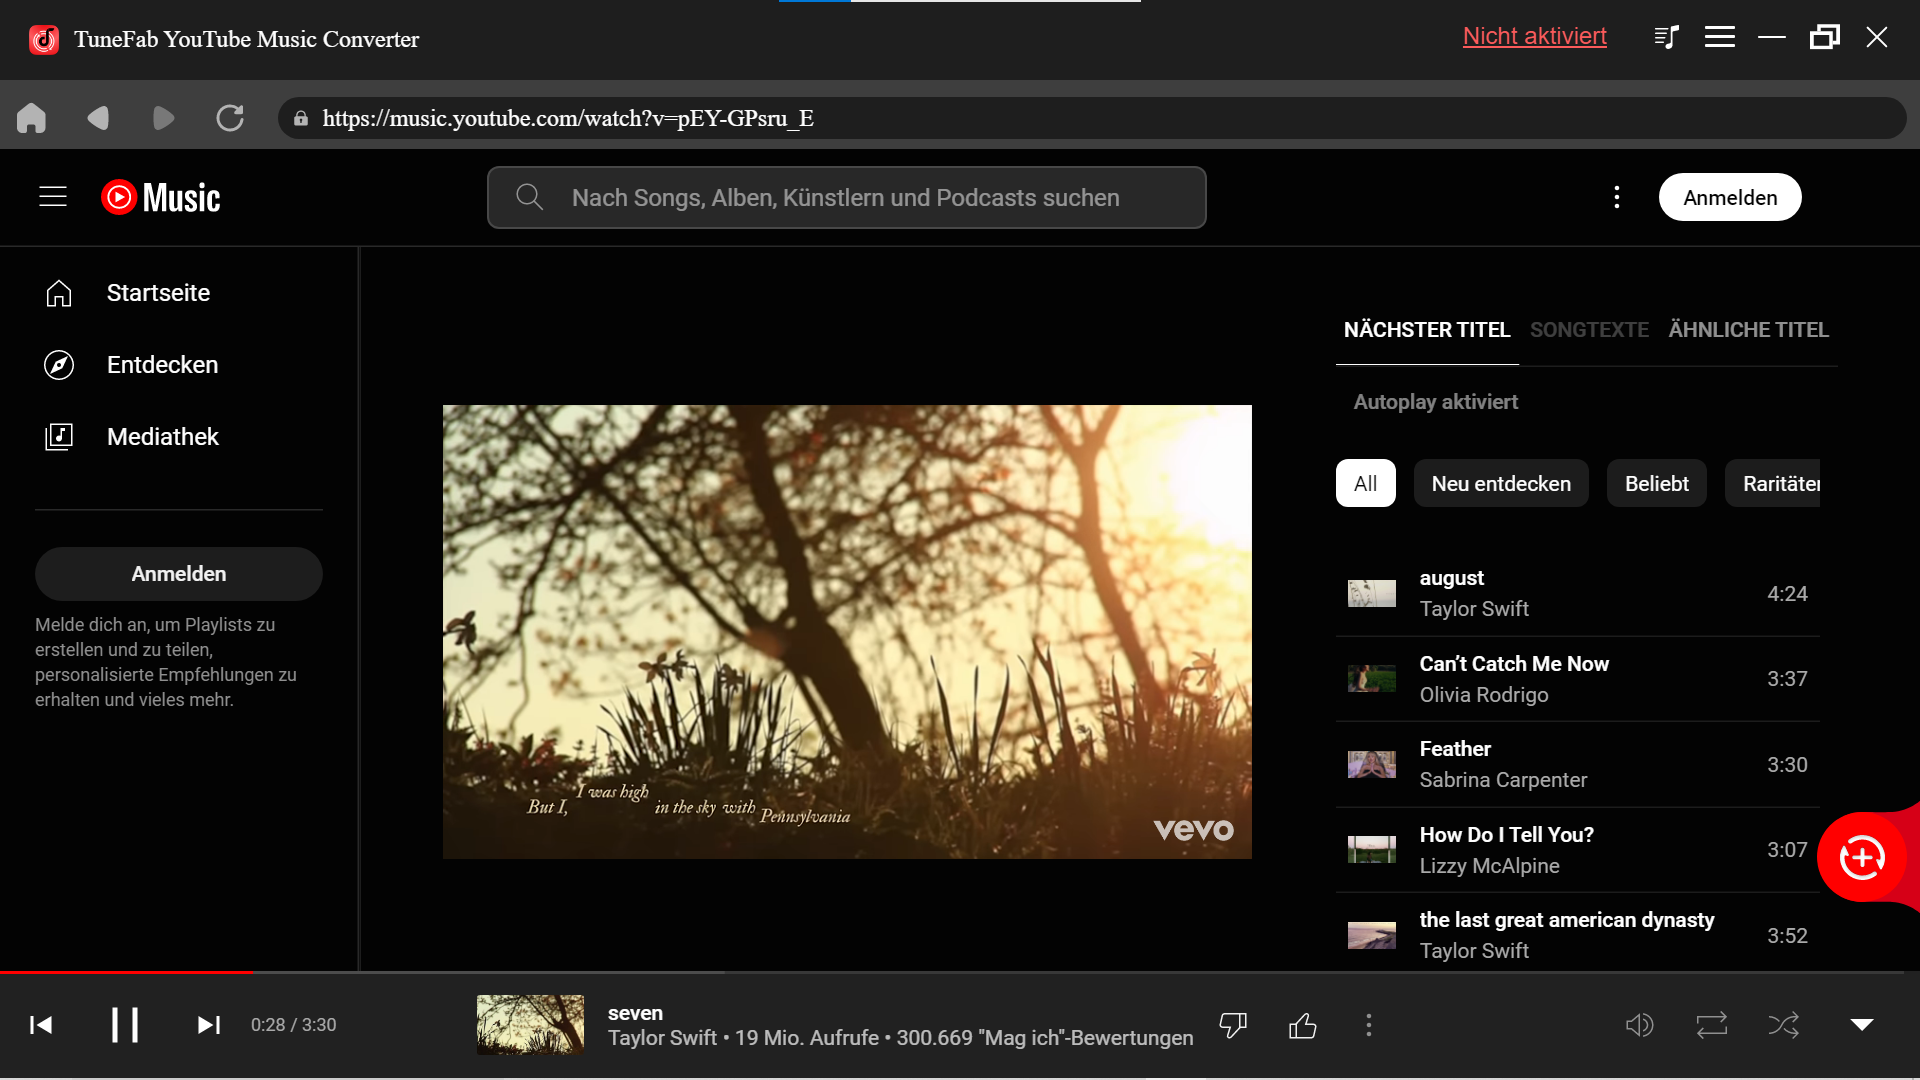Click Anmelden button in the sidebar
The image size is (1920, 1080).
[x=179, y=574]
